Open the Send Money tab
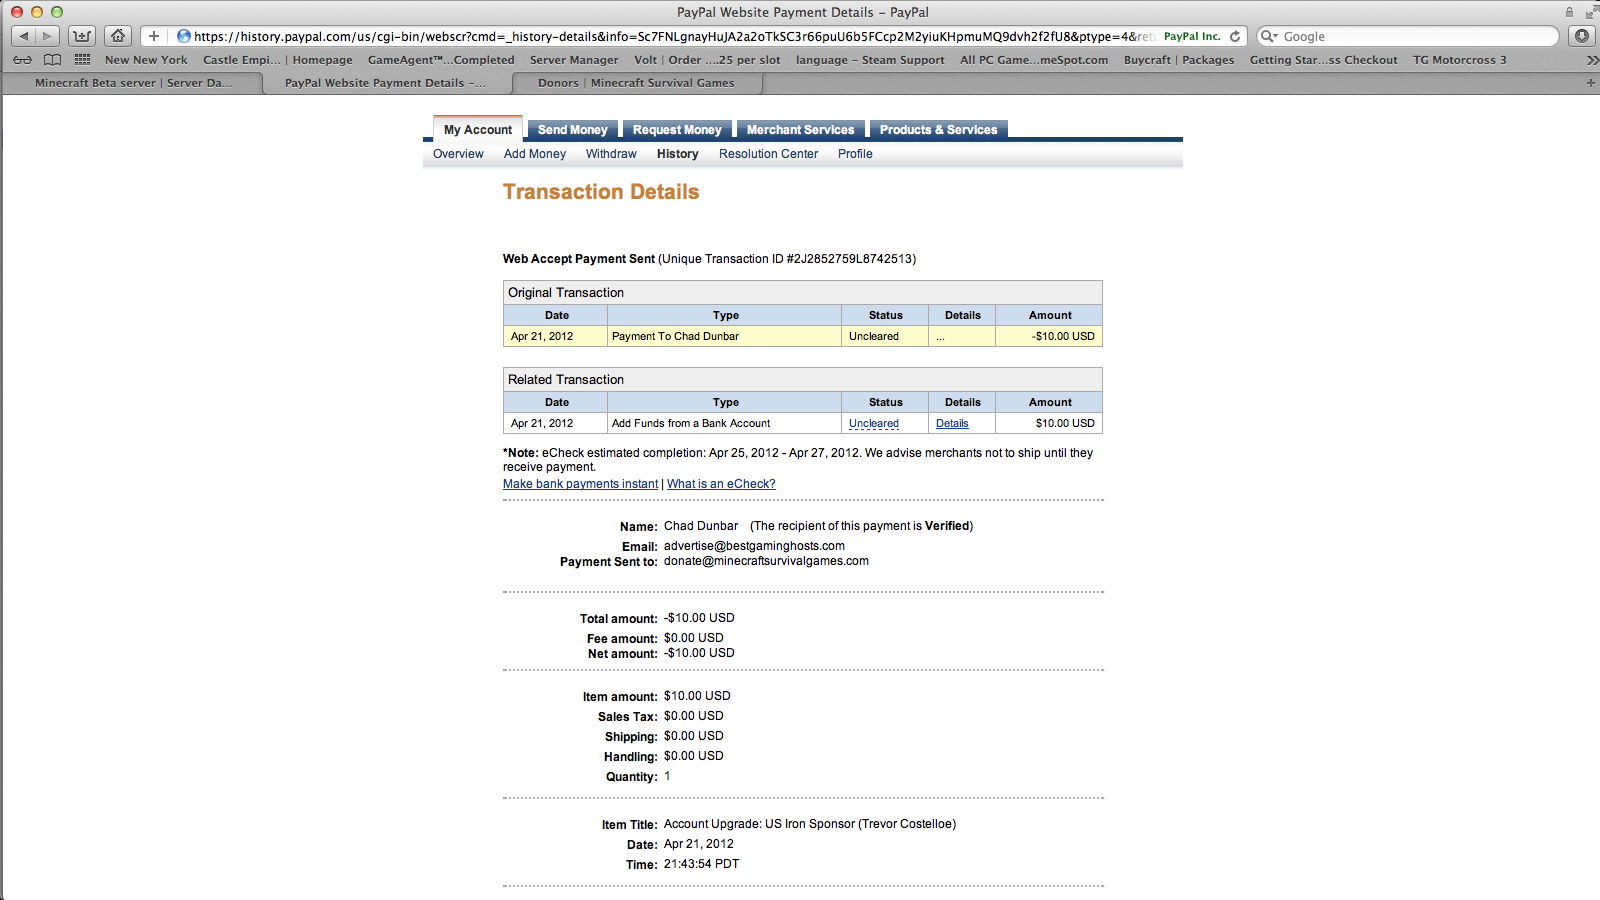 pyautogui.click(x=572, y=130)
